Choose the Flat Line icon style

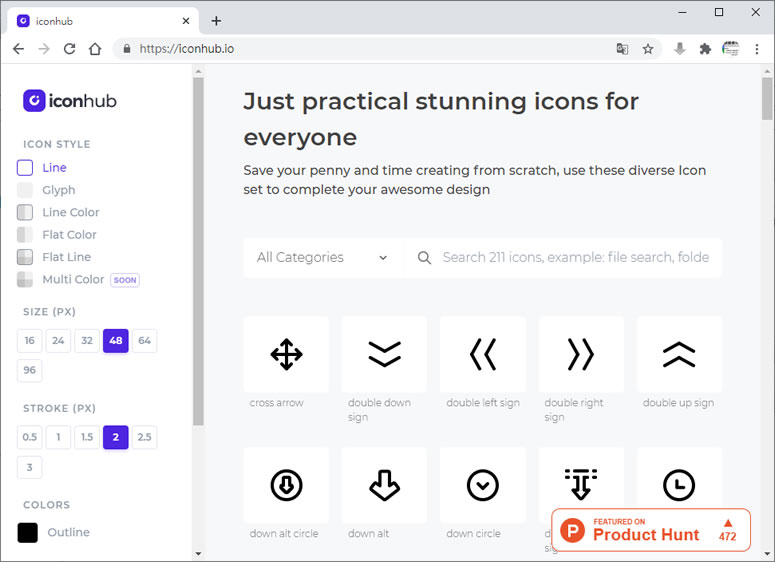click(66, 257)
